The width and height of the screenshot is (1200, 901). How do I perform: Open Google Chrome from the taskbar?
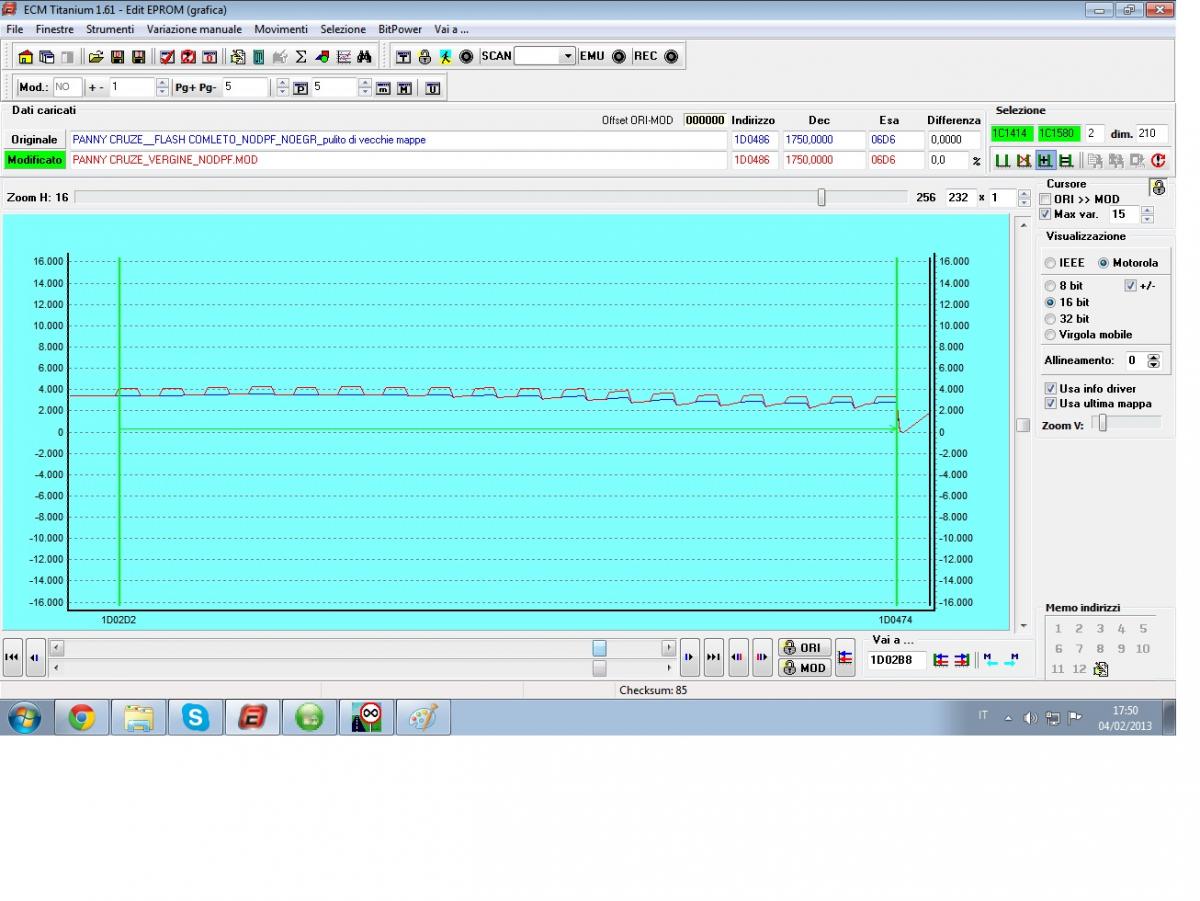[x=82, y=717]
